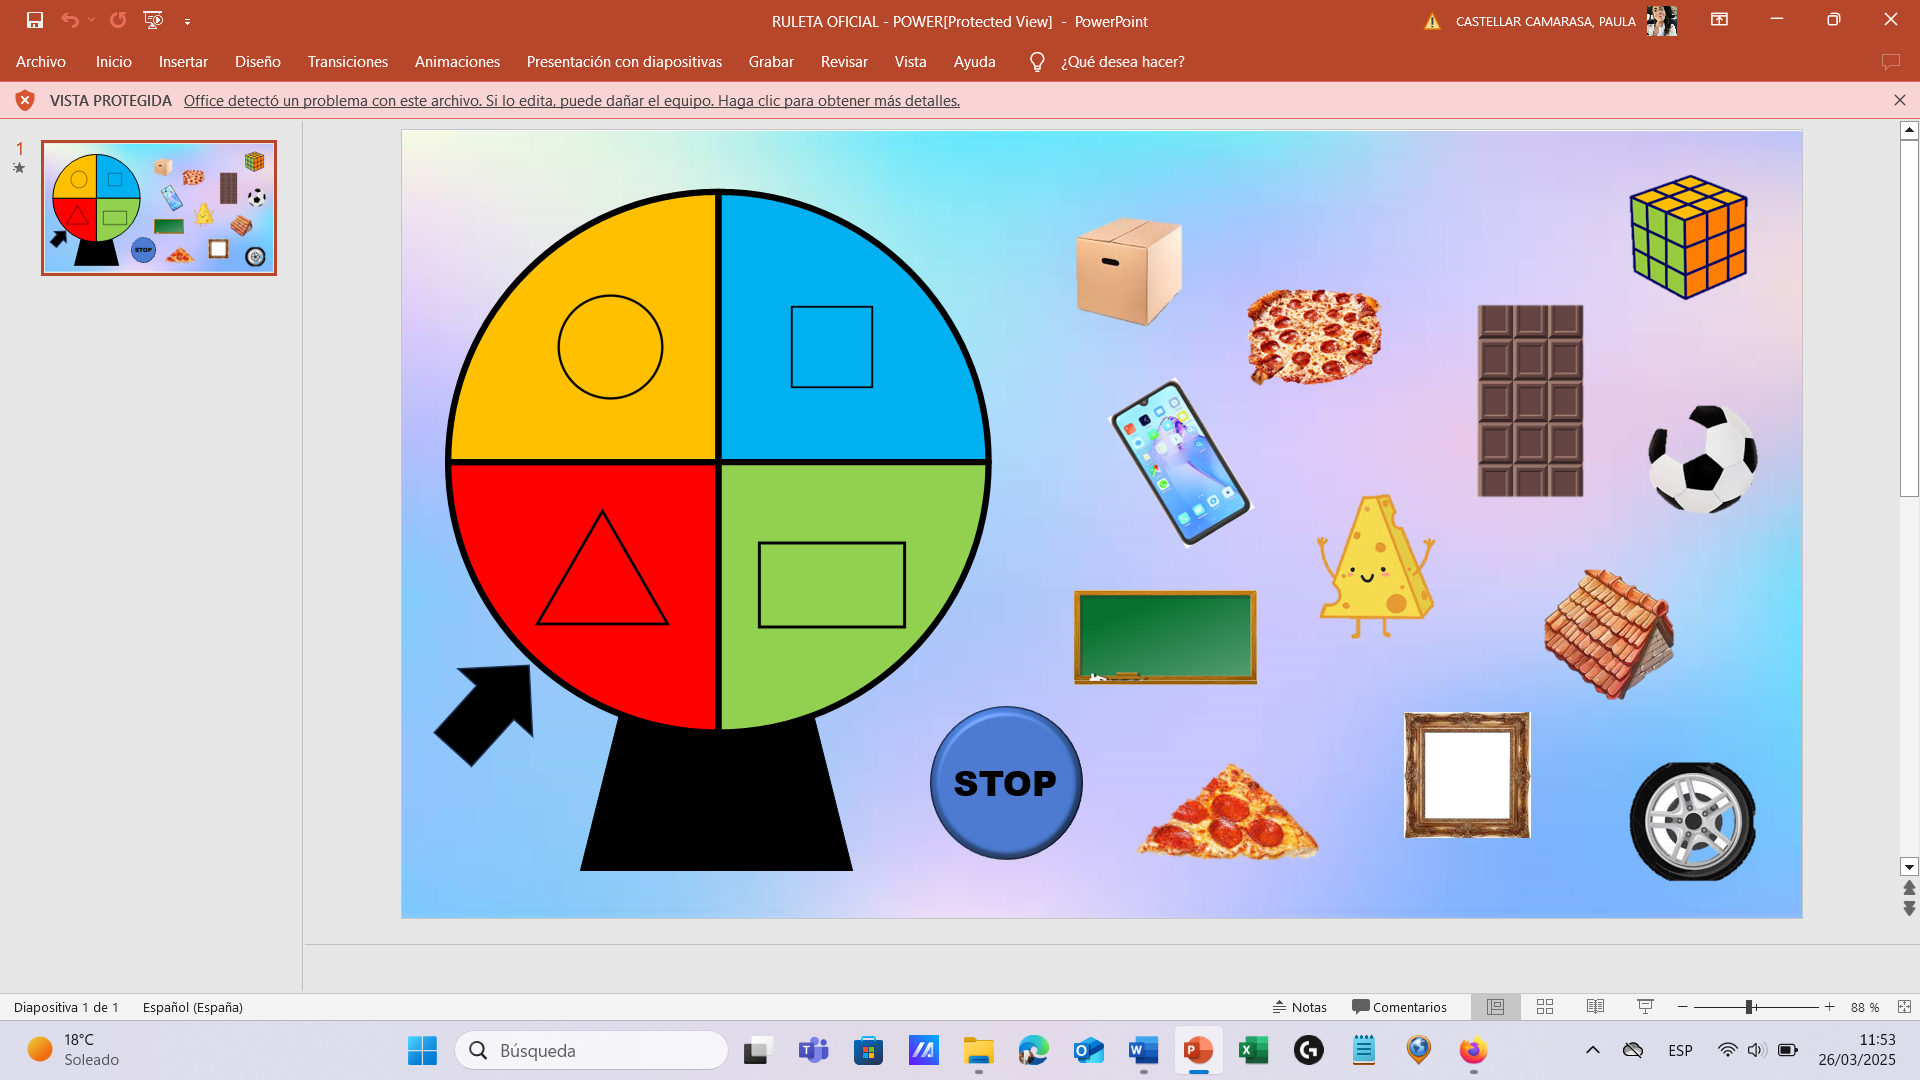Screen dimensions: 1920x1080
Task: Toggle the Comentarios pane
Action: click(x=1399, y=1007)
